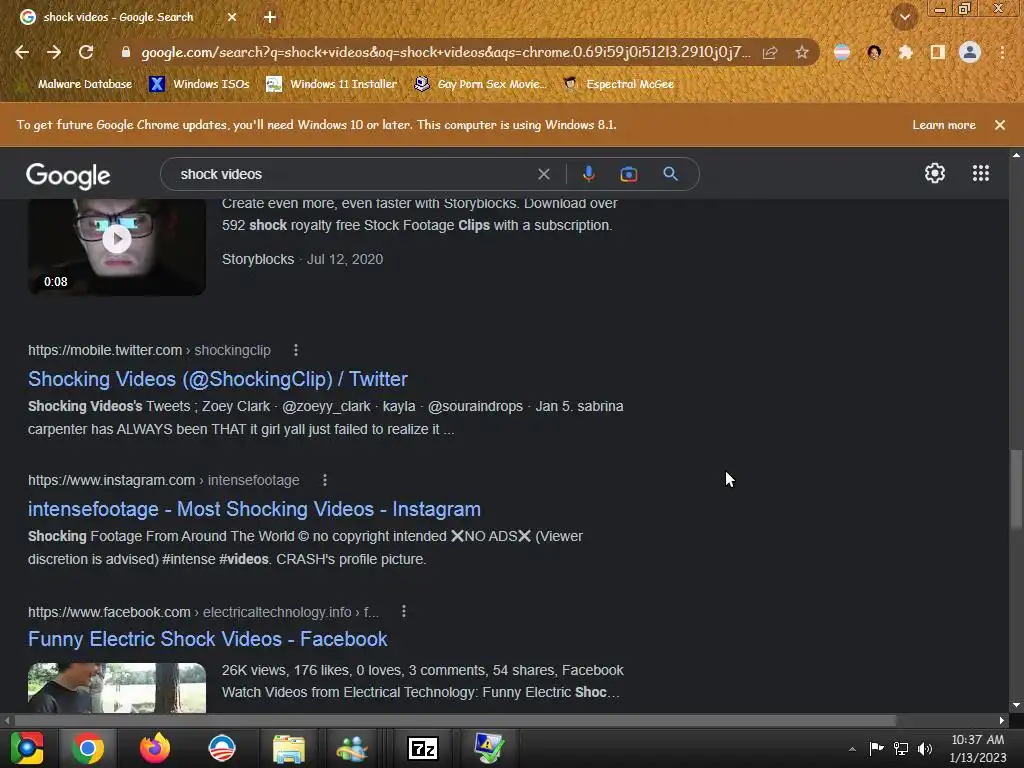Click the scroll up arrow of the page
Viewport: 1024px width, 768px height.
[1016, 155]
